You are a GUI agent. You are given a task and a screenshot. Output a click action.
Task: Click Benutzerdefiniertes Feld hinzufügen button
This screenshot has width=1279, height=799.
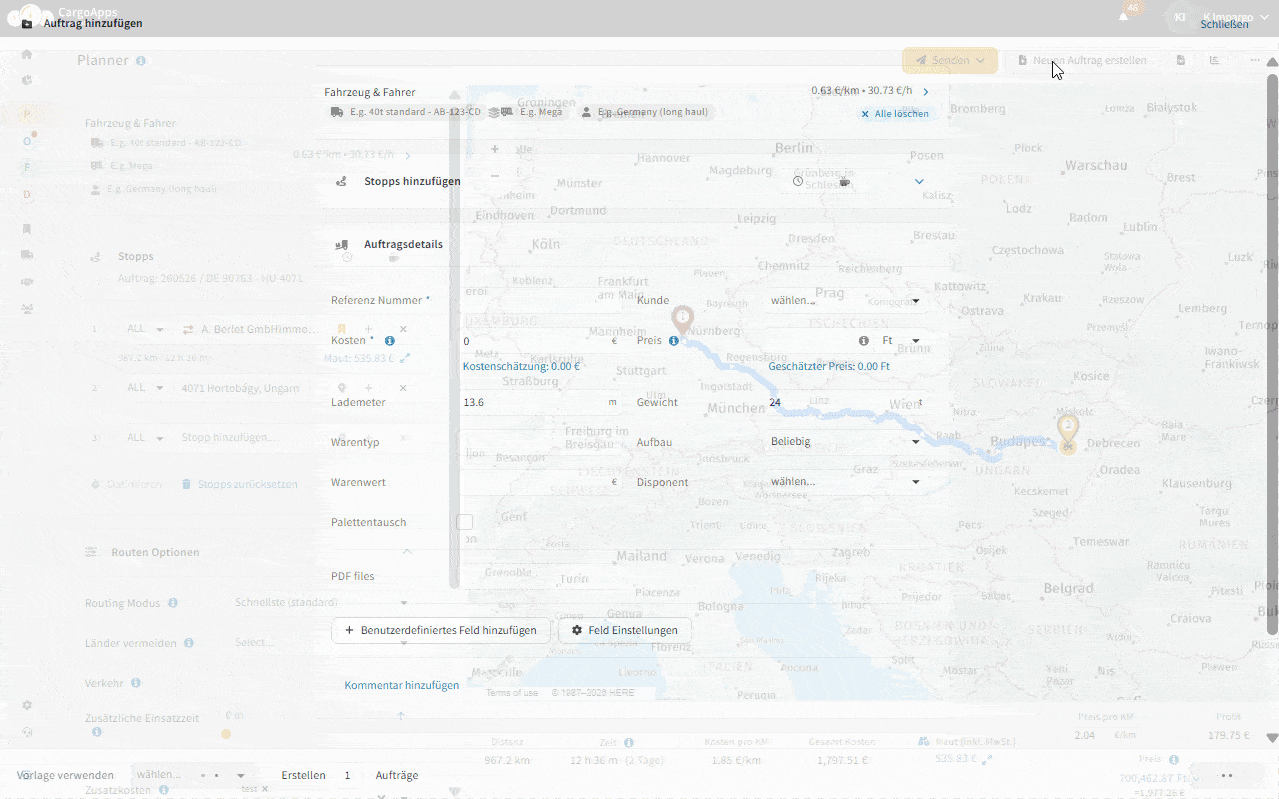tap(441, 630)
